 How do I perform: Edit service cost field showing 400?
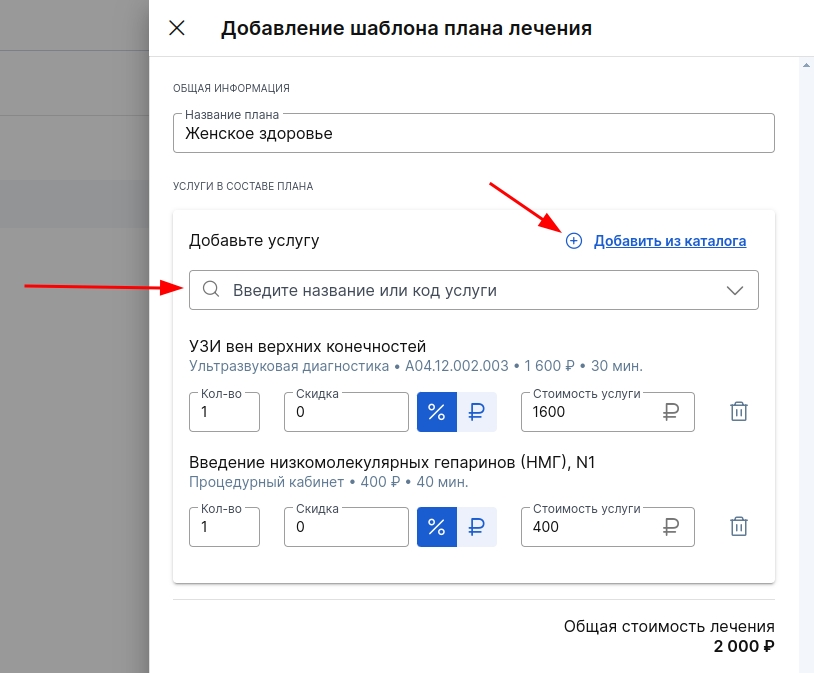point(608,527)
